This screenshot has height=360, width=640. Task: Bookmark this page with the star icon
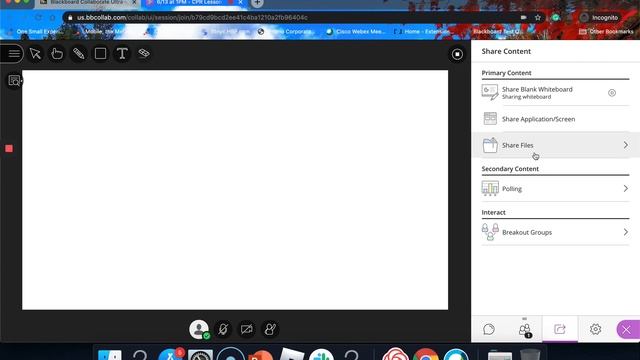click(538, 18)
